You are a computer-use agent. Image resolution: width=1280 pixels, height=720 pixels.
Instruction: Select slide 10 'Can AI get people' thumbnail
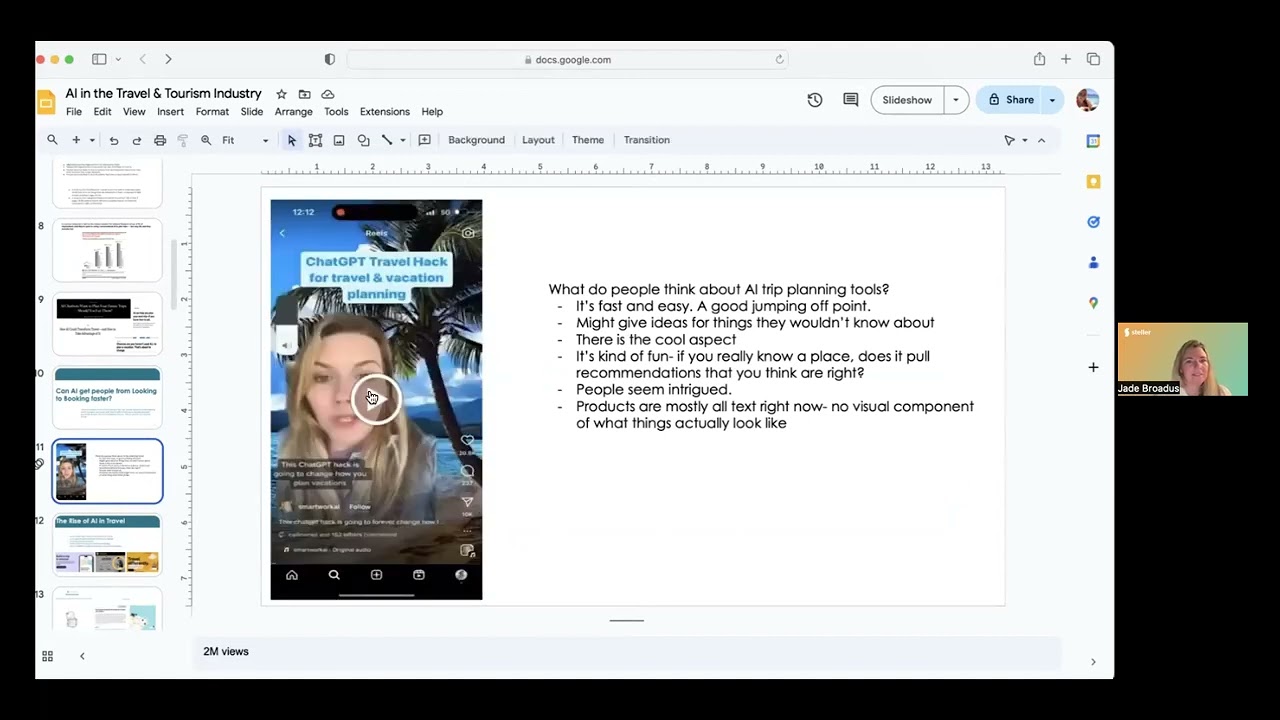pyautogui.click(x=107, y=398)
